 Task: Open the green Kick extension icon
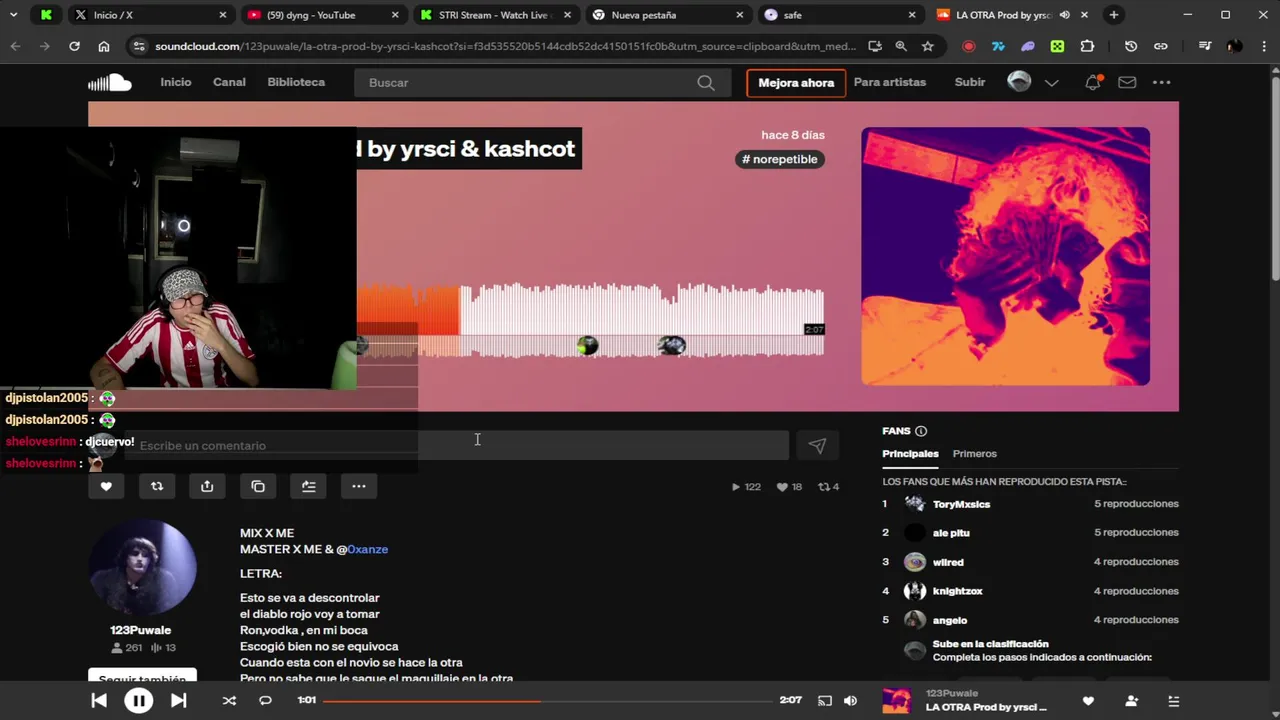1057,46
